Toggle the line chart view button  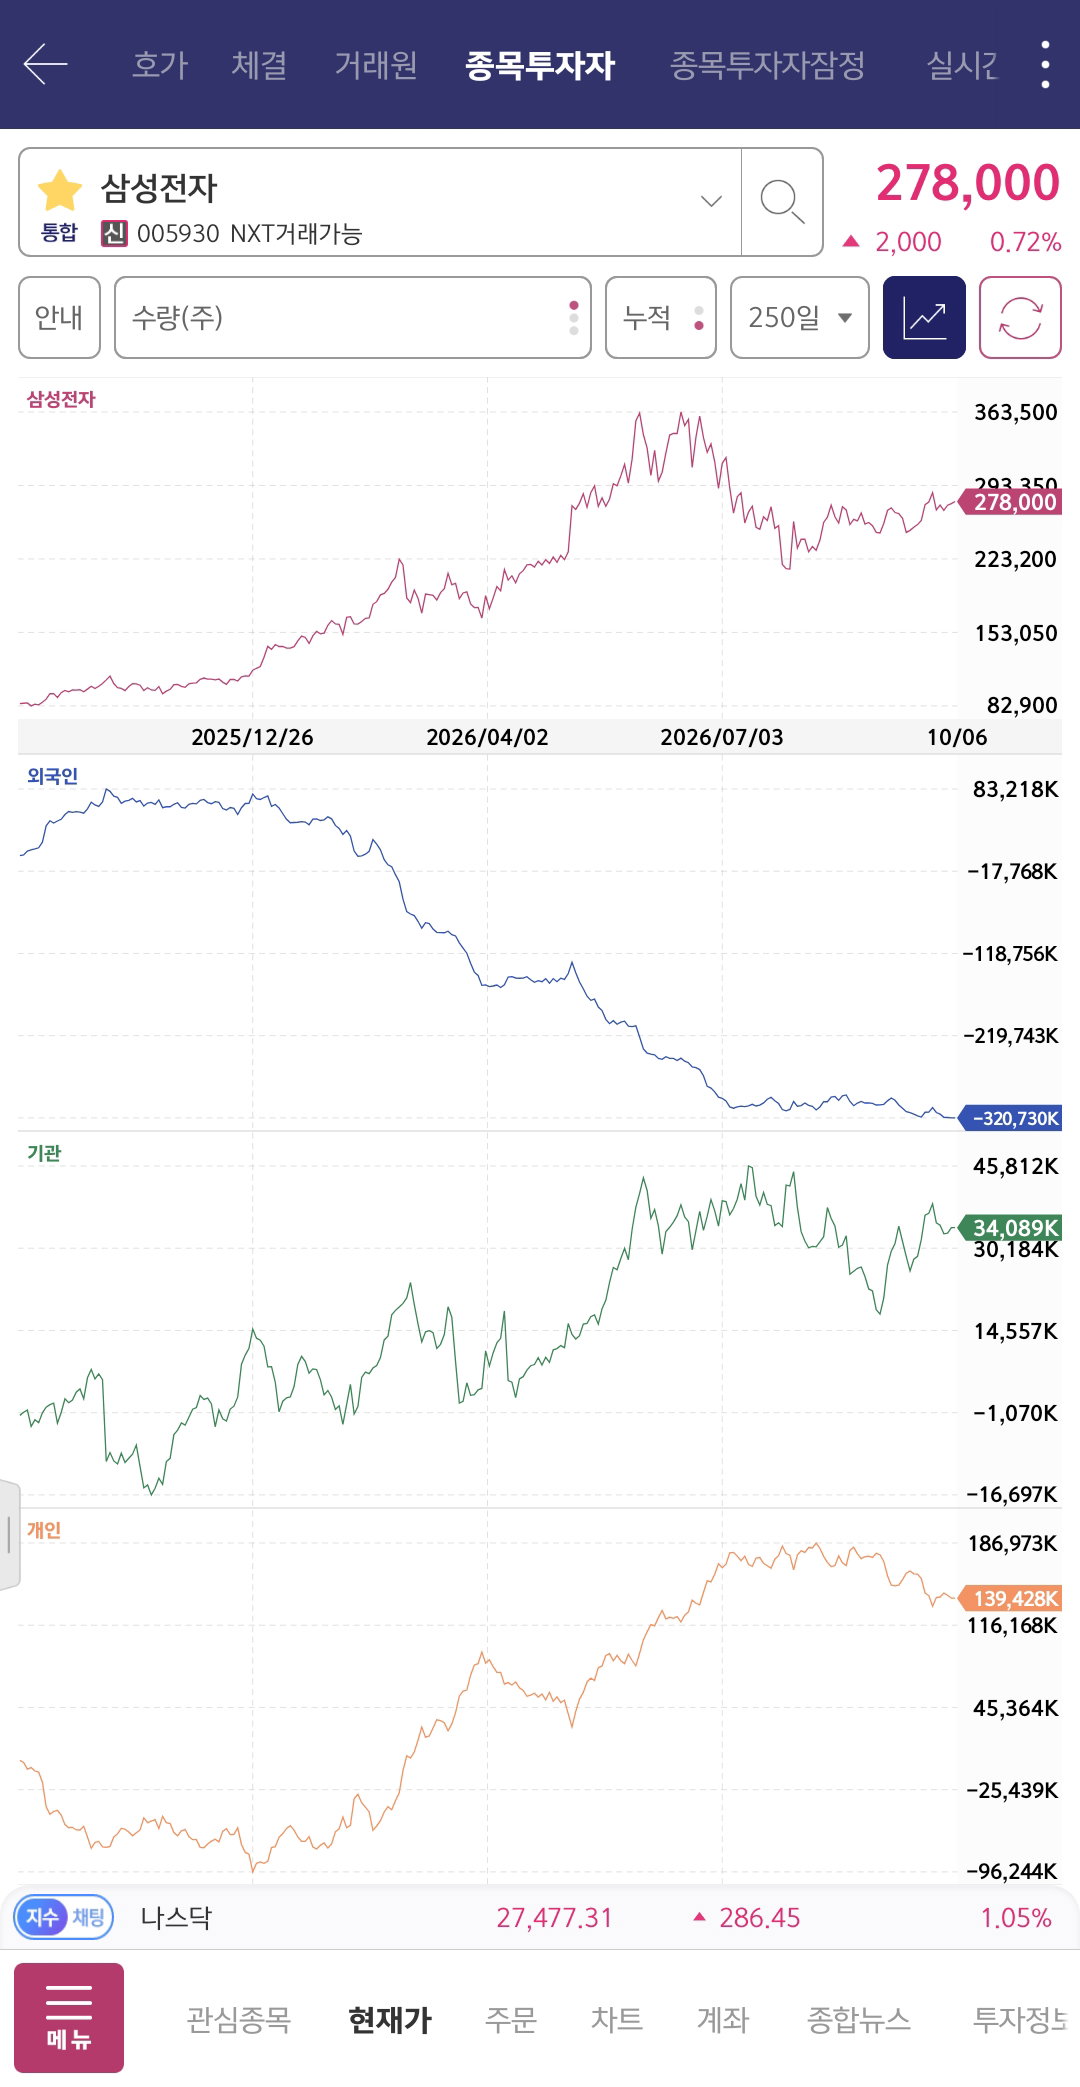point(924,318)
